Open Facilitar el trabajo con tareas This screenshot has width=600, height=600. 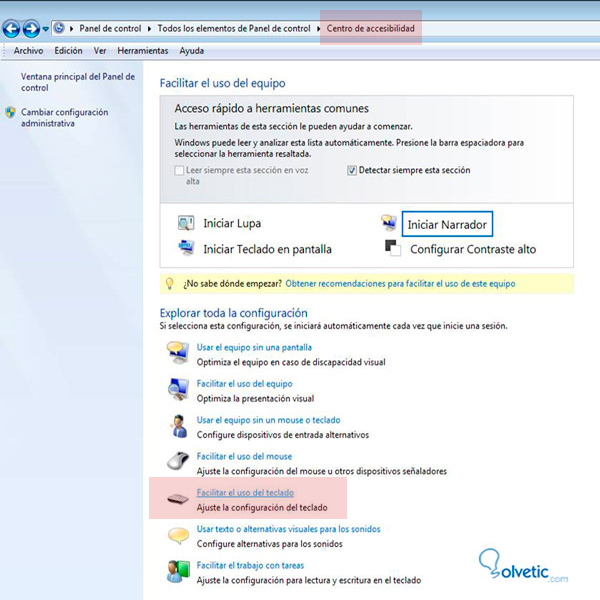pyautogui.click(x=250, y=566)
